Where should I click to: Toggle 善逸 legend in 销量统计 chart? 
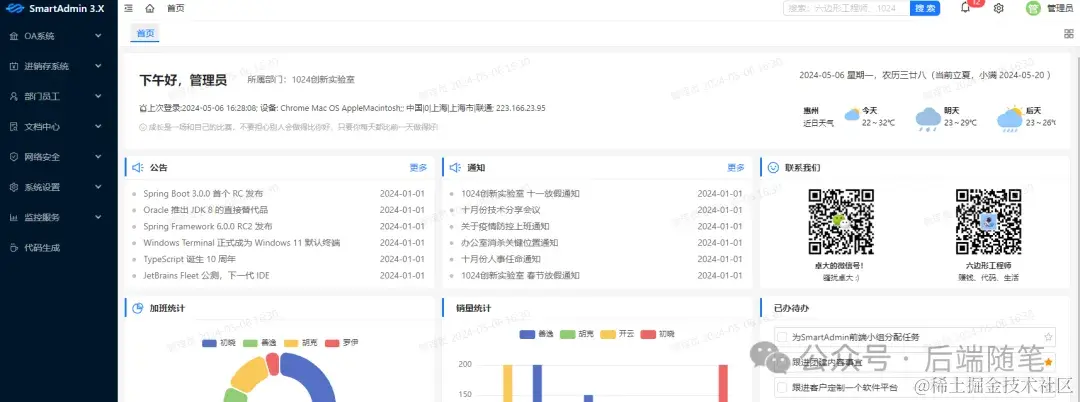(537, 334)
